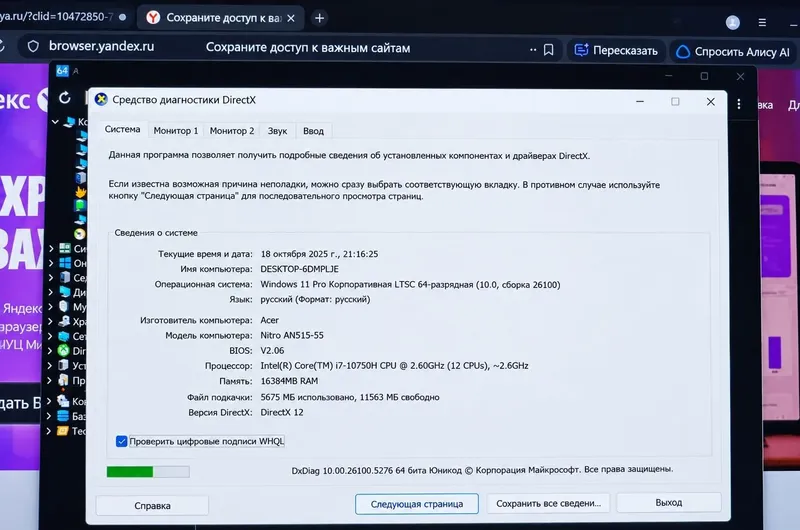Click the red Yandex Y favicon on browser tab
The width and height of the screenshot is (800, 530).
pos(153,18)
